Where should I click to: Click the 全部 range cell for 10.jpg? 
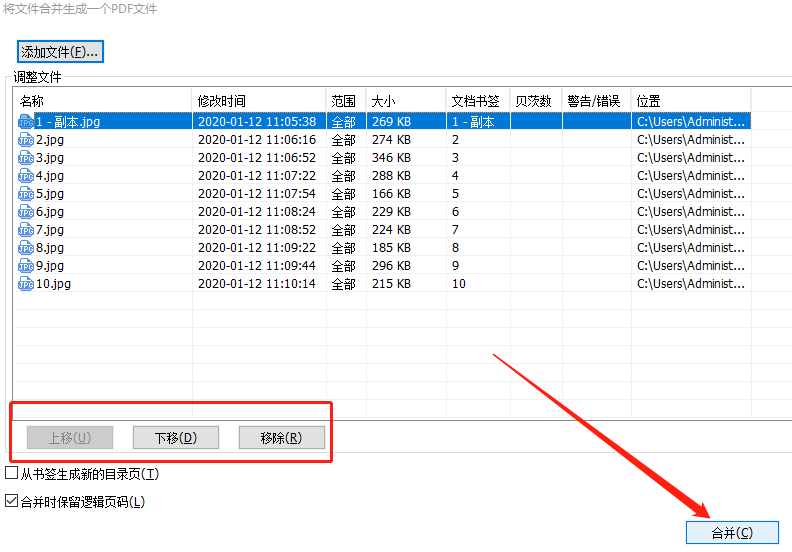tap(343, 284)
